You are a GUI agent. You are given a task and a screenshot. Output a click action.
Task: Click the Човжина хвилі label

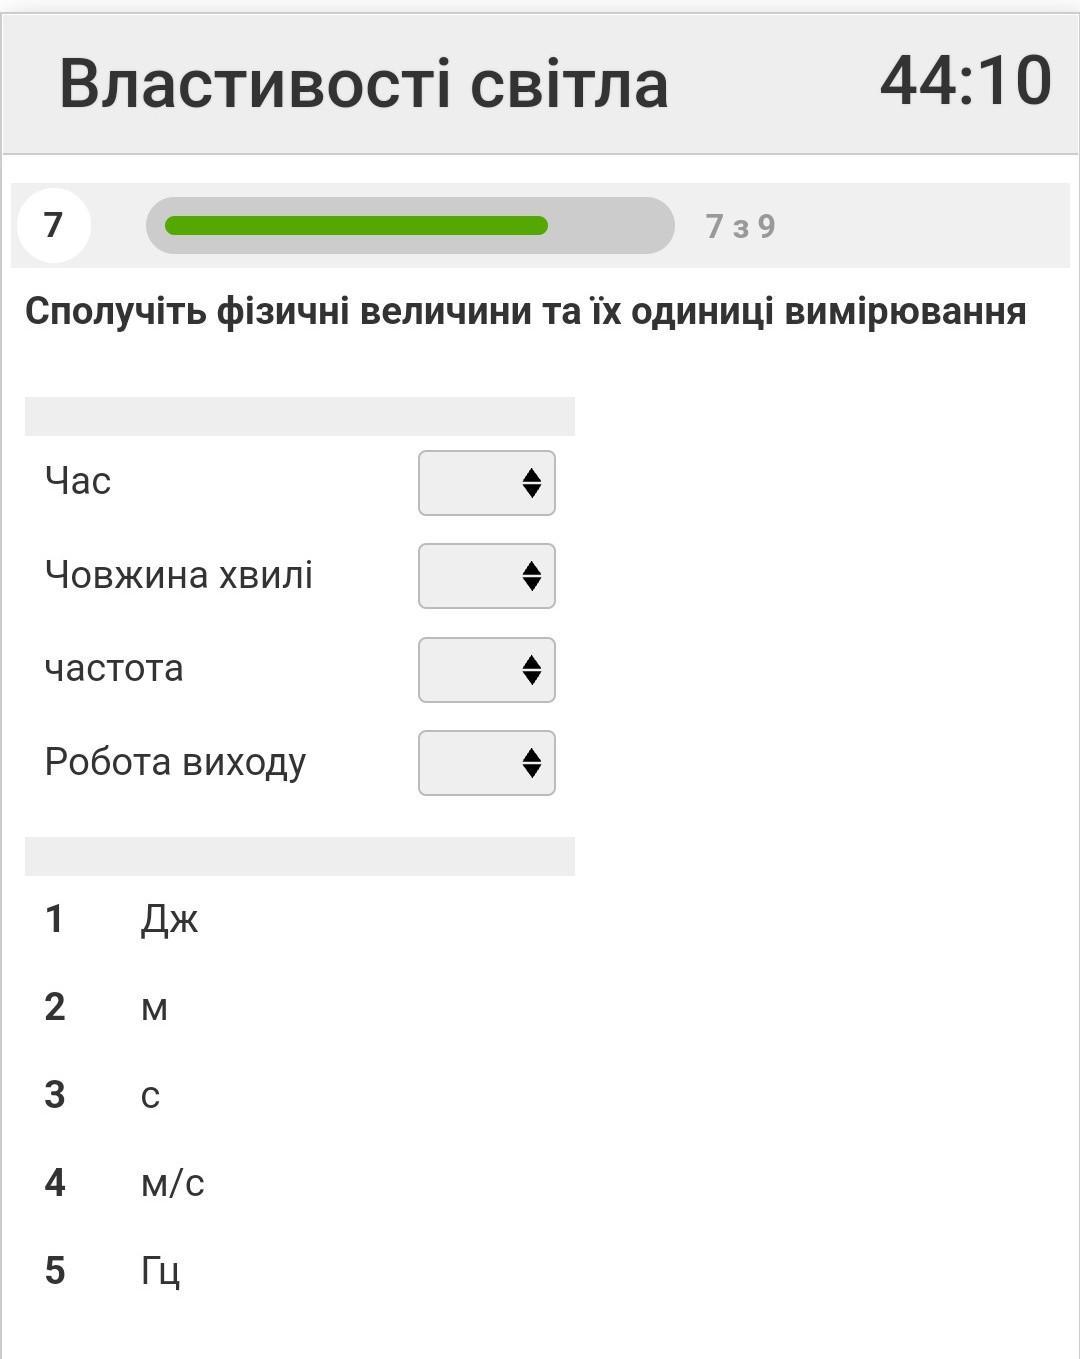tap(179, 575)
